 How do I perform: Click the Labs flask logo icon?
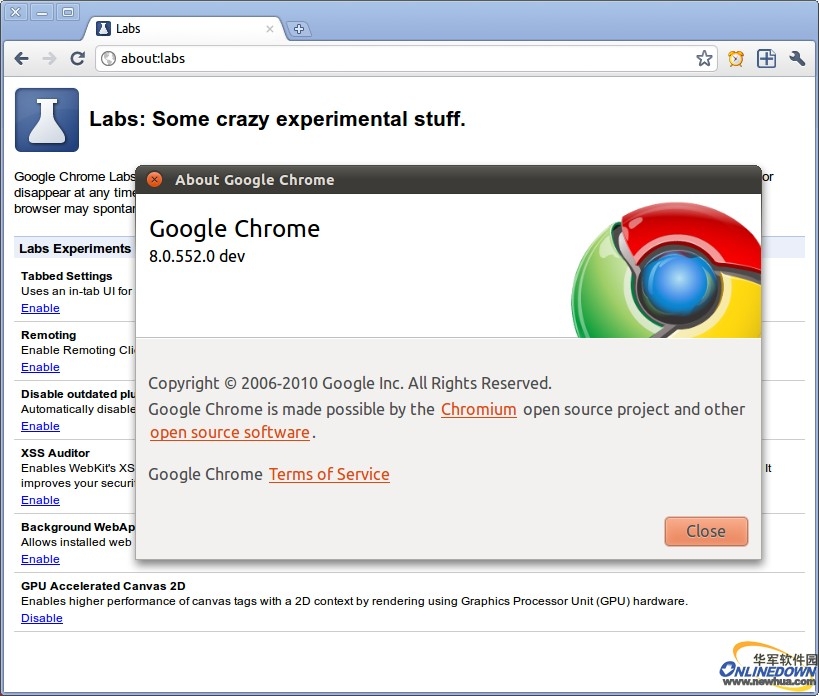click(x=47, y=120)
